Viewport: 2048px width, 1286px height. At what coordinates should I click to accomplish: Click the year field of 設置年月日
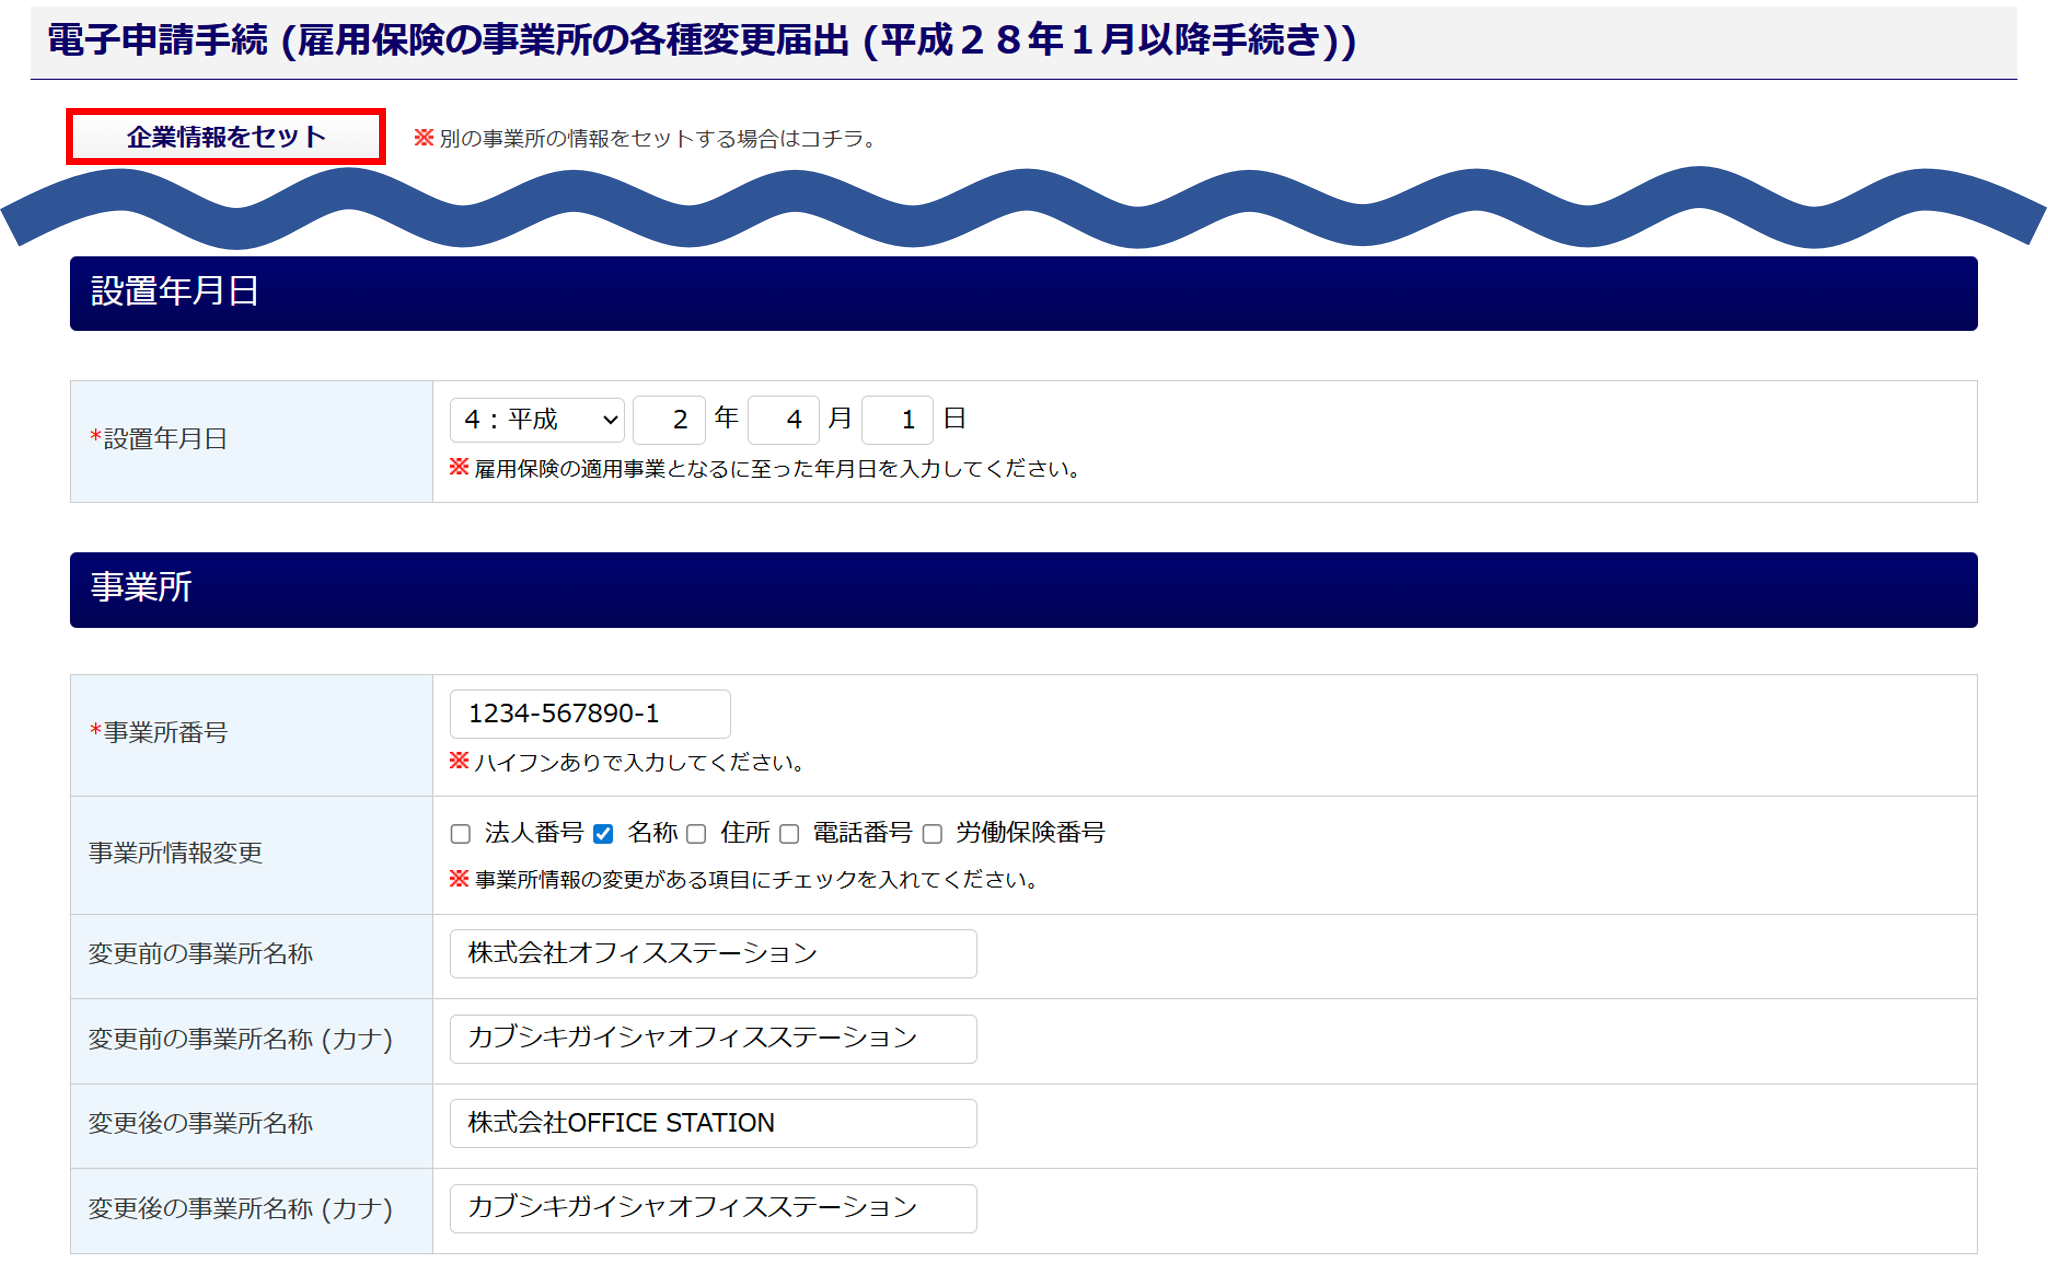[x=669, y=420]
